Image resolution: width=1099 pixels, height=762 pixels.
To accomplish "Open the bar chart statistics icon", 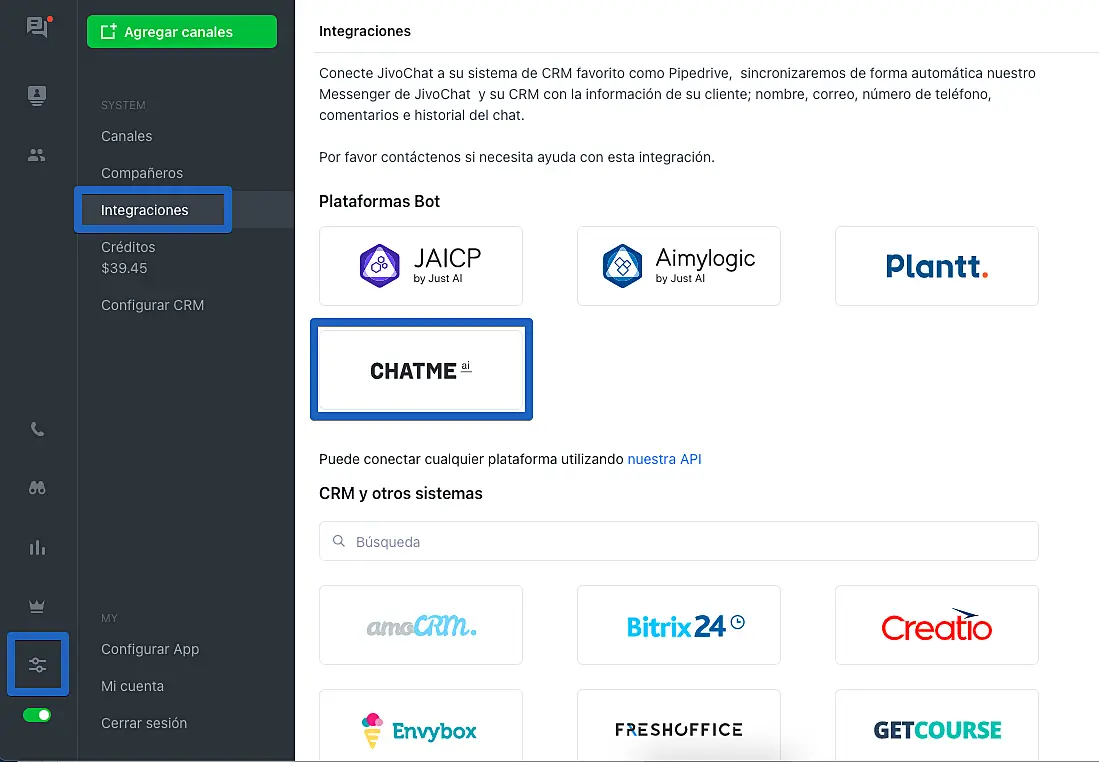I will 37,547.
